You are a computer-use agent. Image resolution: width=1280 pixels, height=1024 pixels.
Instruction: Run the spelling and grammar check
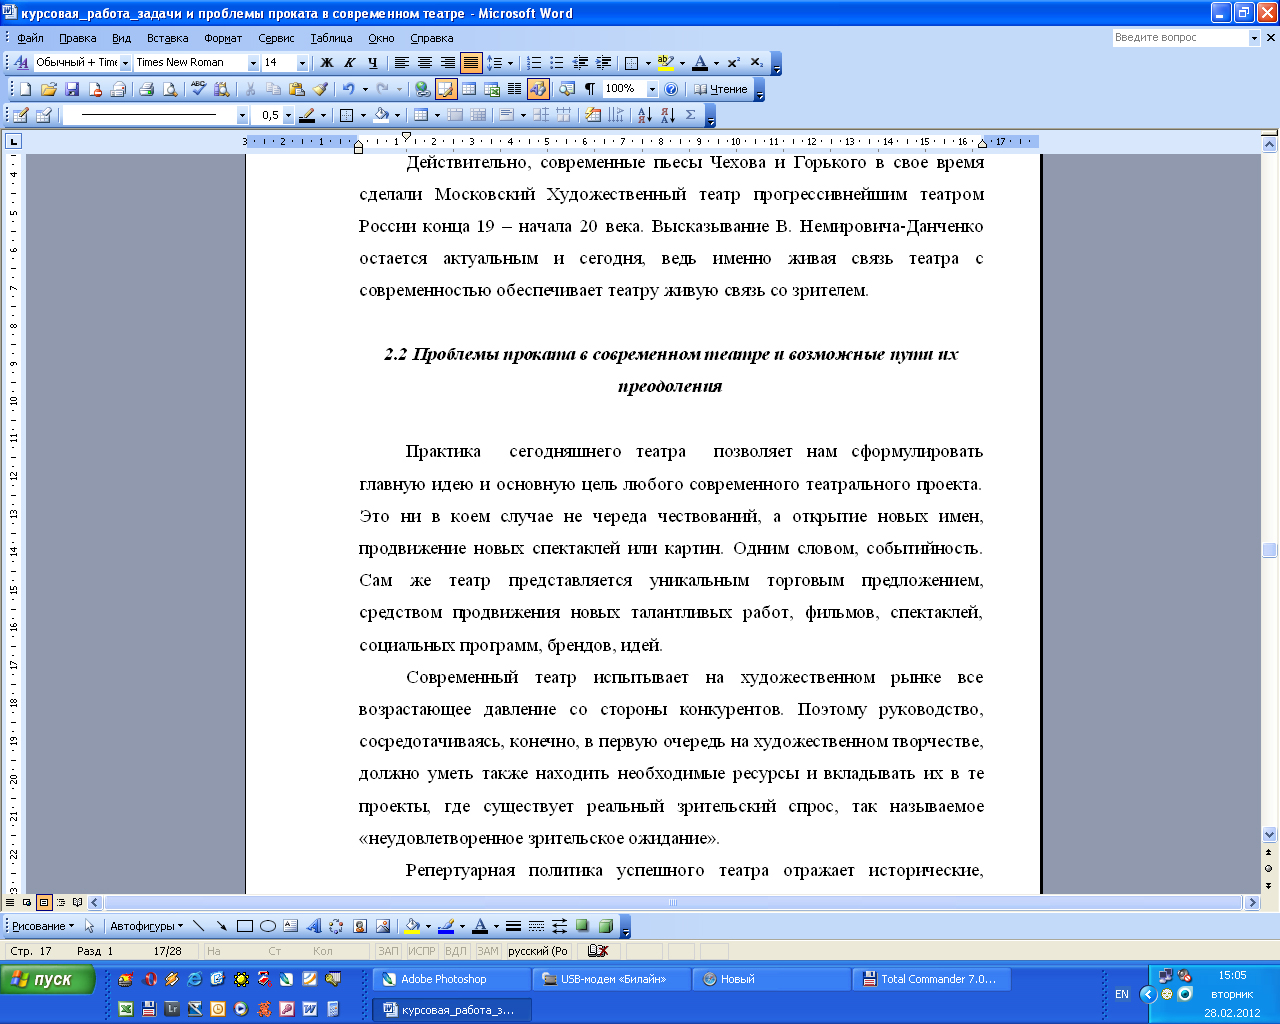tap(198, 89)
